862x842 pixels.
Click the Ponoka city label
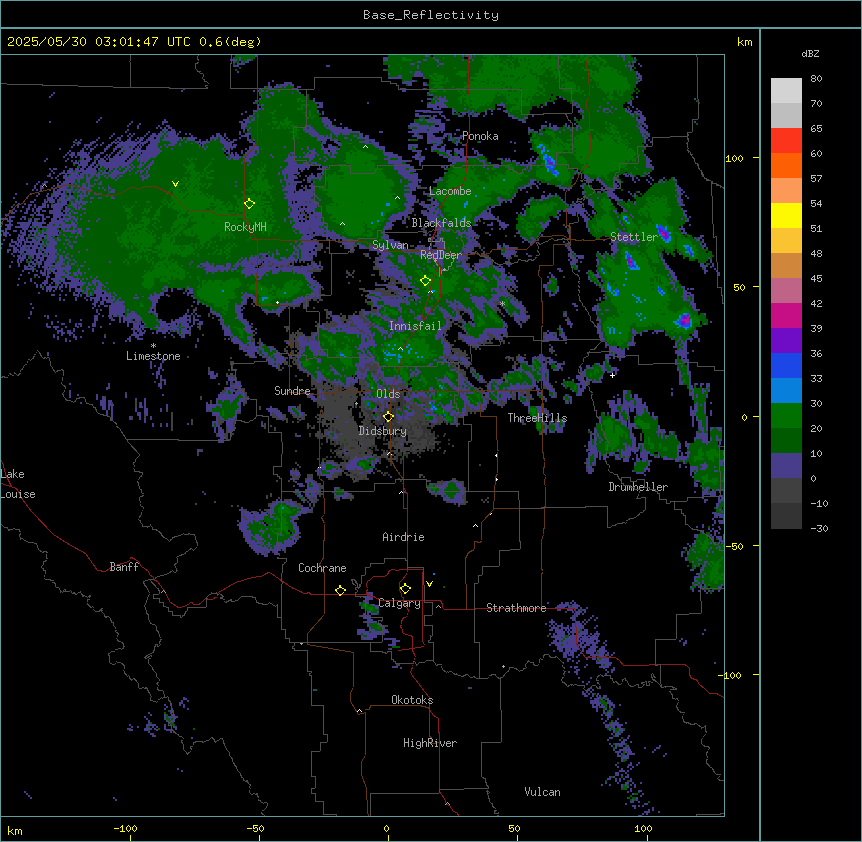(480, 136)
